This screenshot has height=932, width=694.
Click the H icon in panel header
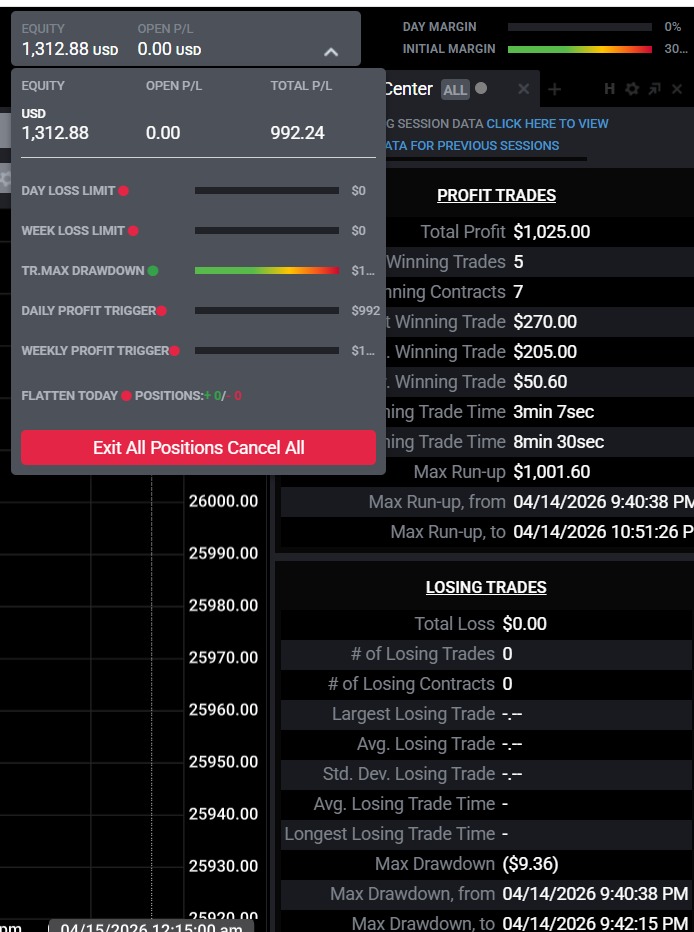(x=609, y=90)
